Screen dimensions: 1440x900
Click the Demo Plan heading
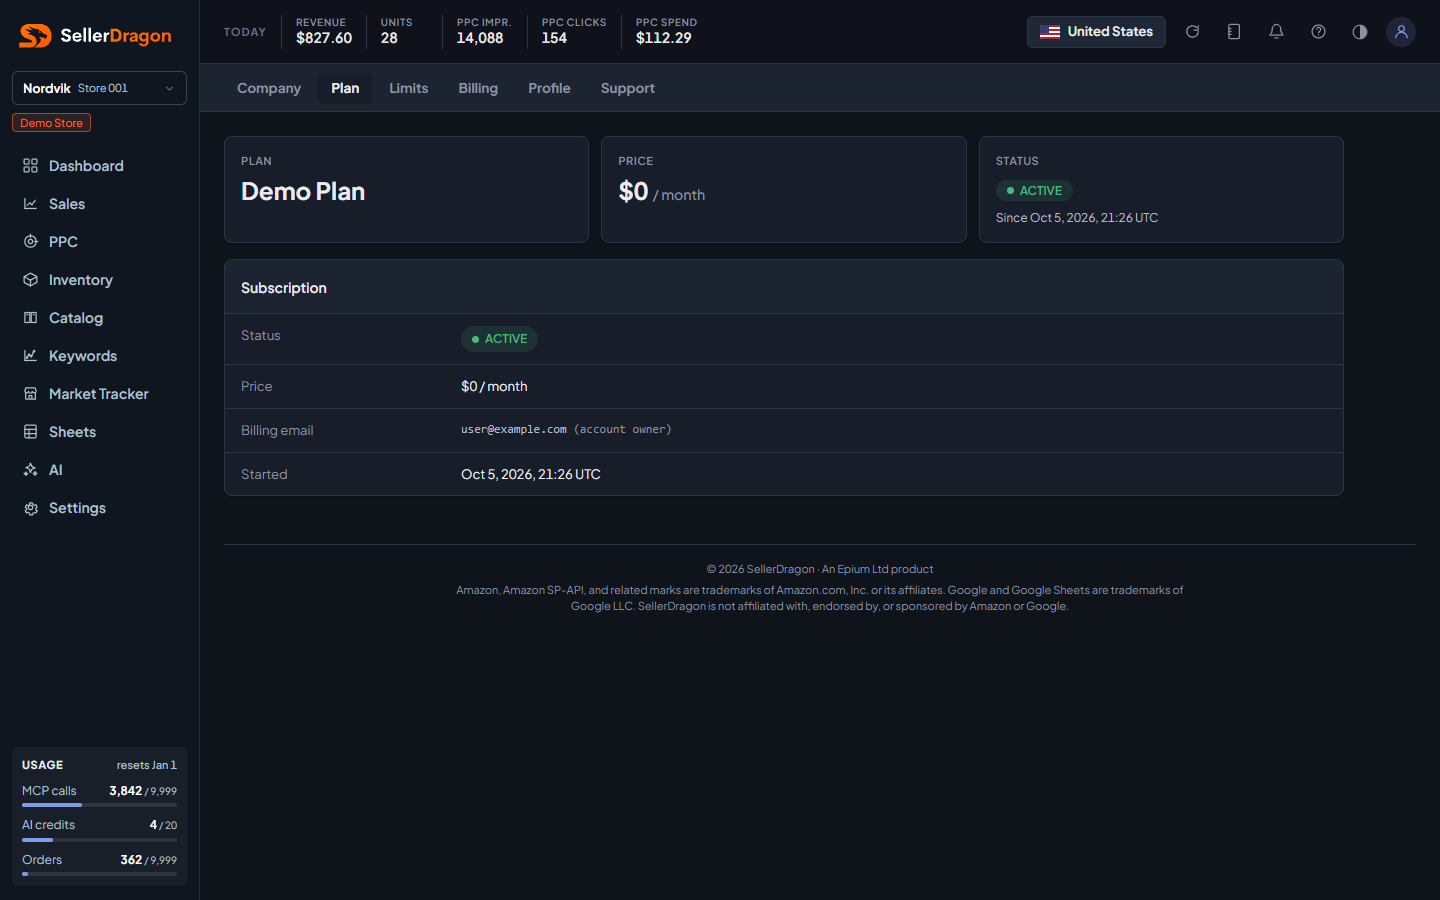pos(303,192)
